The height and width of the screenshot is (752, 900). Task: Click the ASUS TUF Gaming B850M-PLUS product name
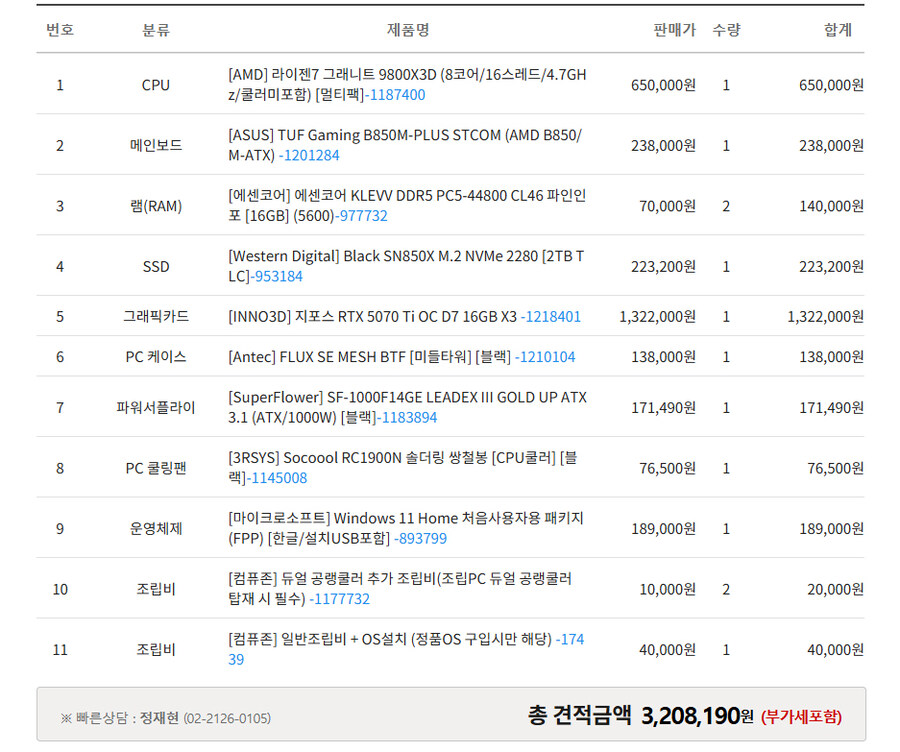(x=405, y=145)
